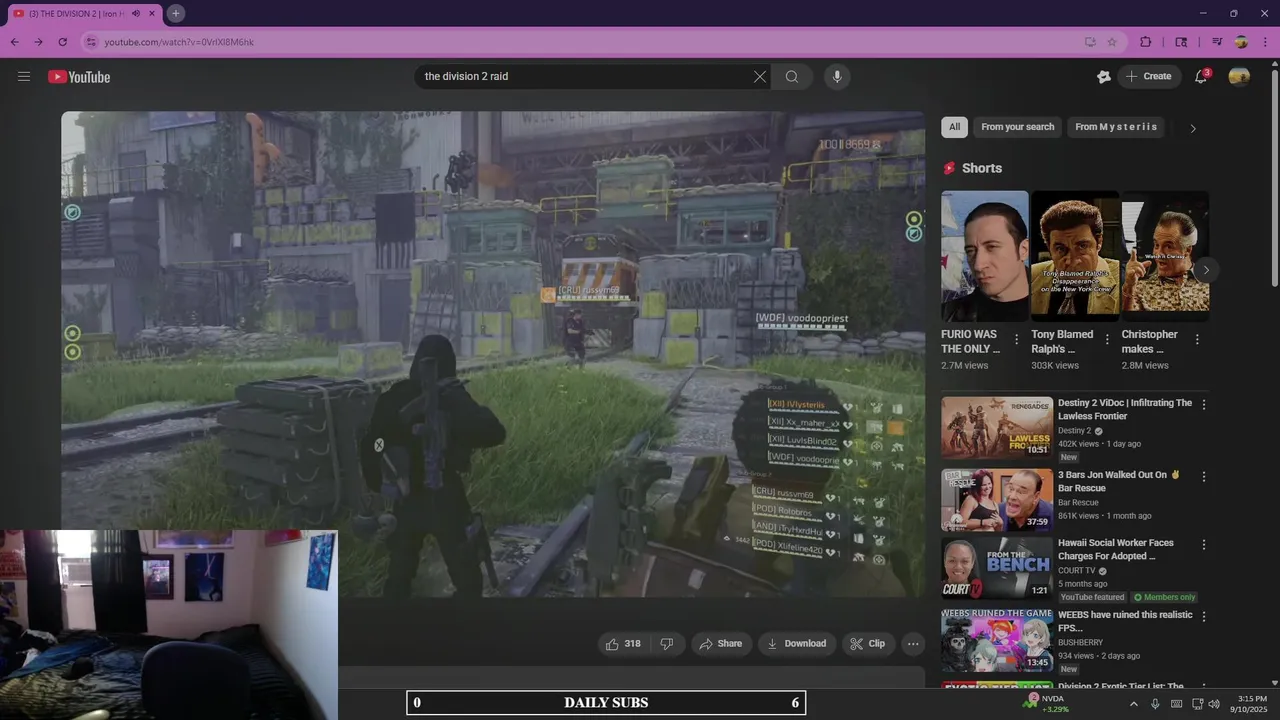This screenshot has width=1280, height=720.
Task: Open the BUSHBERRY channel name
Action: (1080, 643)
